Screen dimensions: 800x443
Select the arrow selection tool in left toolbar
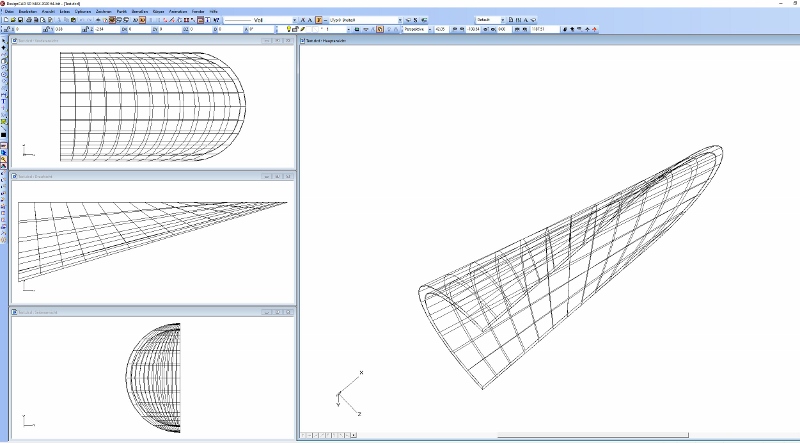[x=4, y=41]
